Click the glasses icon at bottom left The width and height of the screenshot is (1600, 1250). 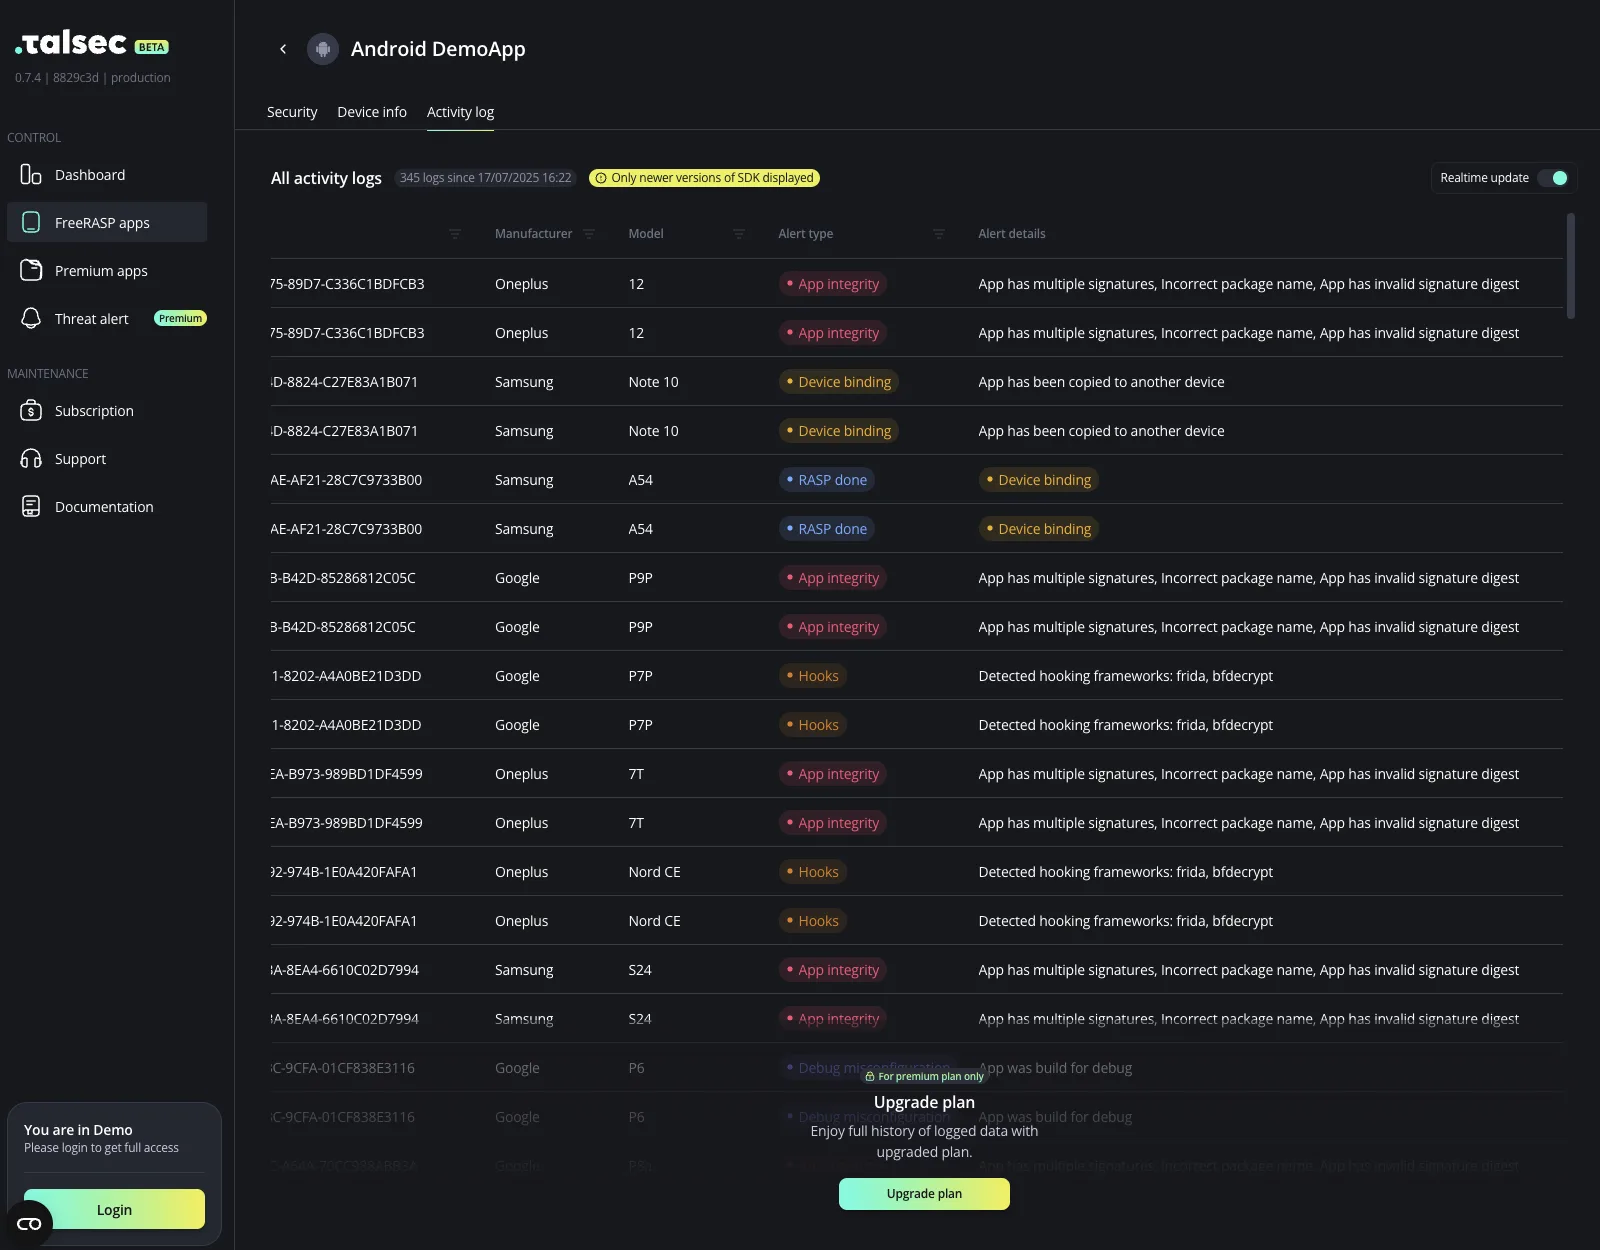coord(29,1224)
